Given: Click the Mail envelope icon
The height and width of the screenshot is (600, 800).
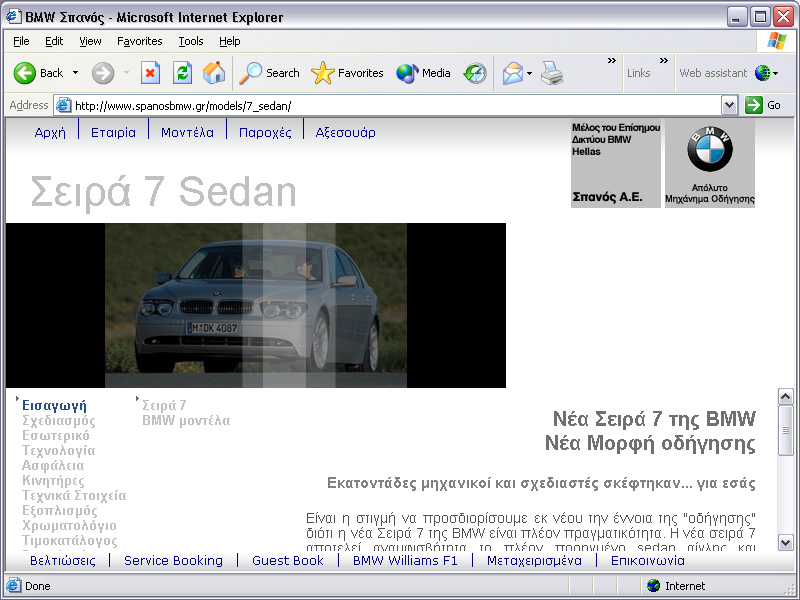Looking at the screenshot, I should (513, 73).
